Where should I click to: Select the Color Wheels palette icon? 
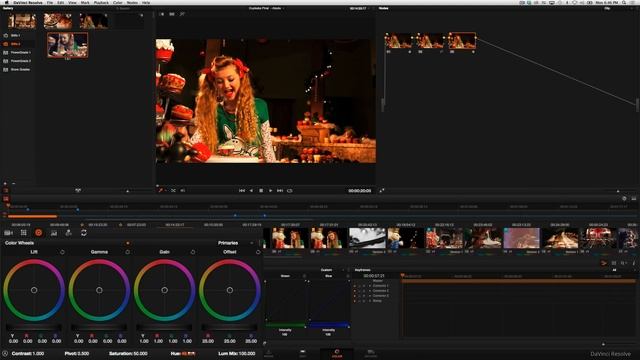click(39, 233)
